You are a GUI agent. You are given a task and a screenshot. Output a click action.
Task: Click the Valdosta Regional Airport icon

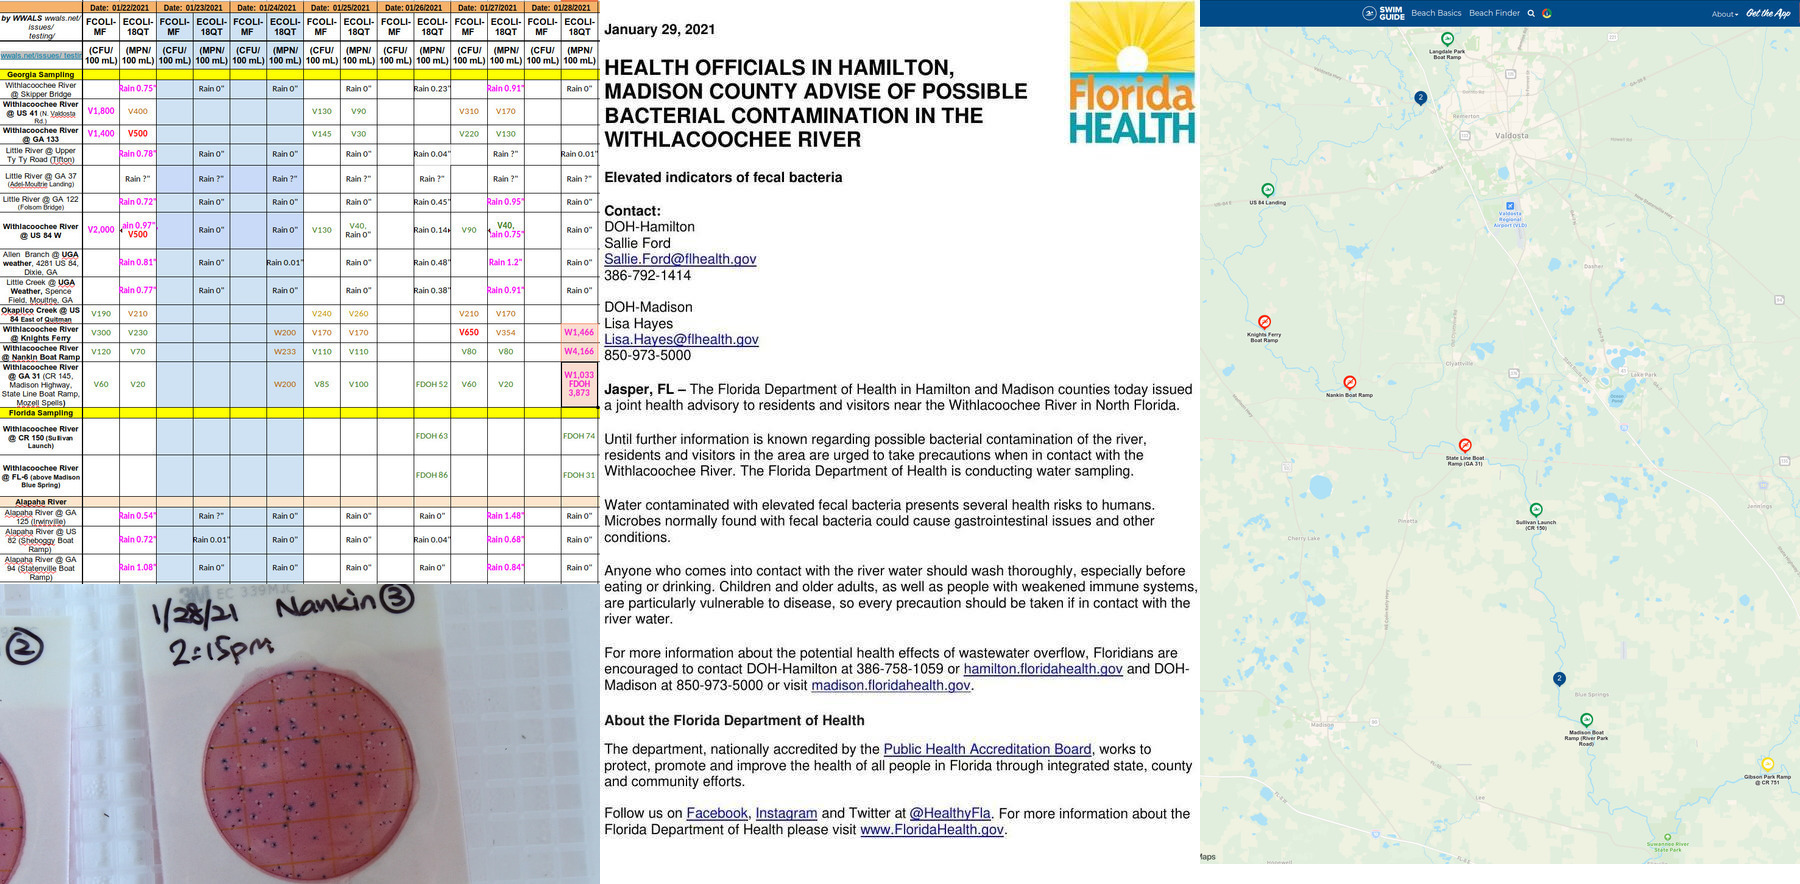click(1510, 206)
